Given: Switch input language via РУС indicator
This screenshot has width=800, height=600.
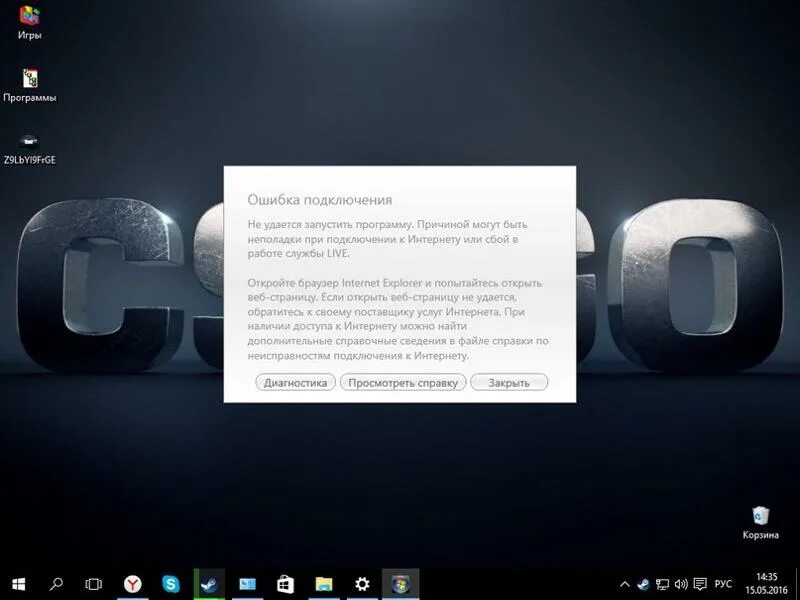Looking at the screenshot, I should (x=723, y=583).
